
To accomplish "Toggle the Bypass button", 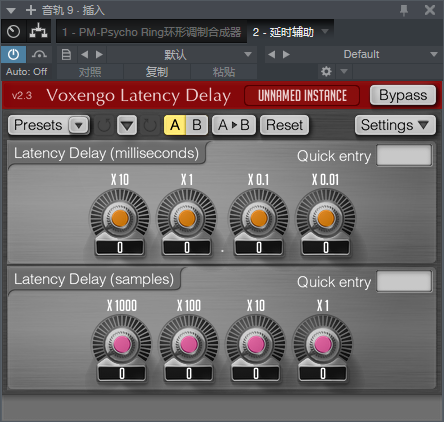I will pyautogui.click(x=403, y=95).
